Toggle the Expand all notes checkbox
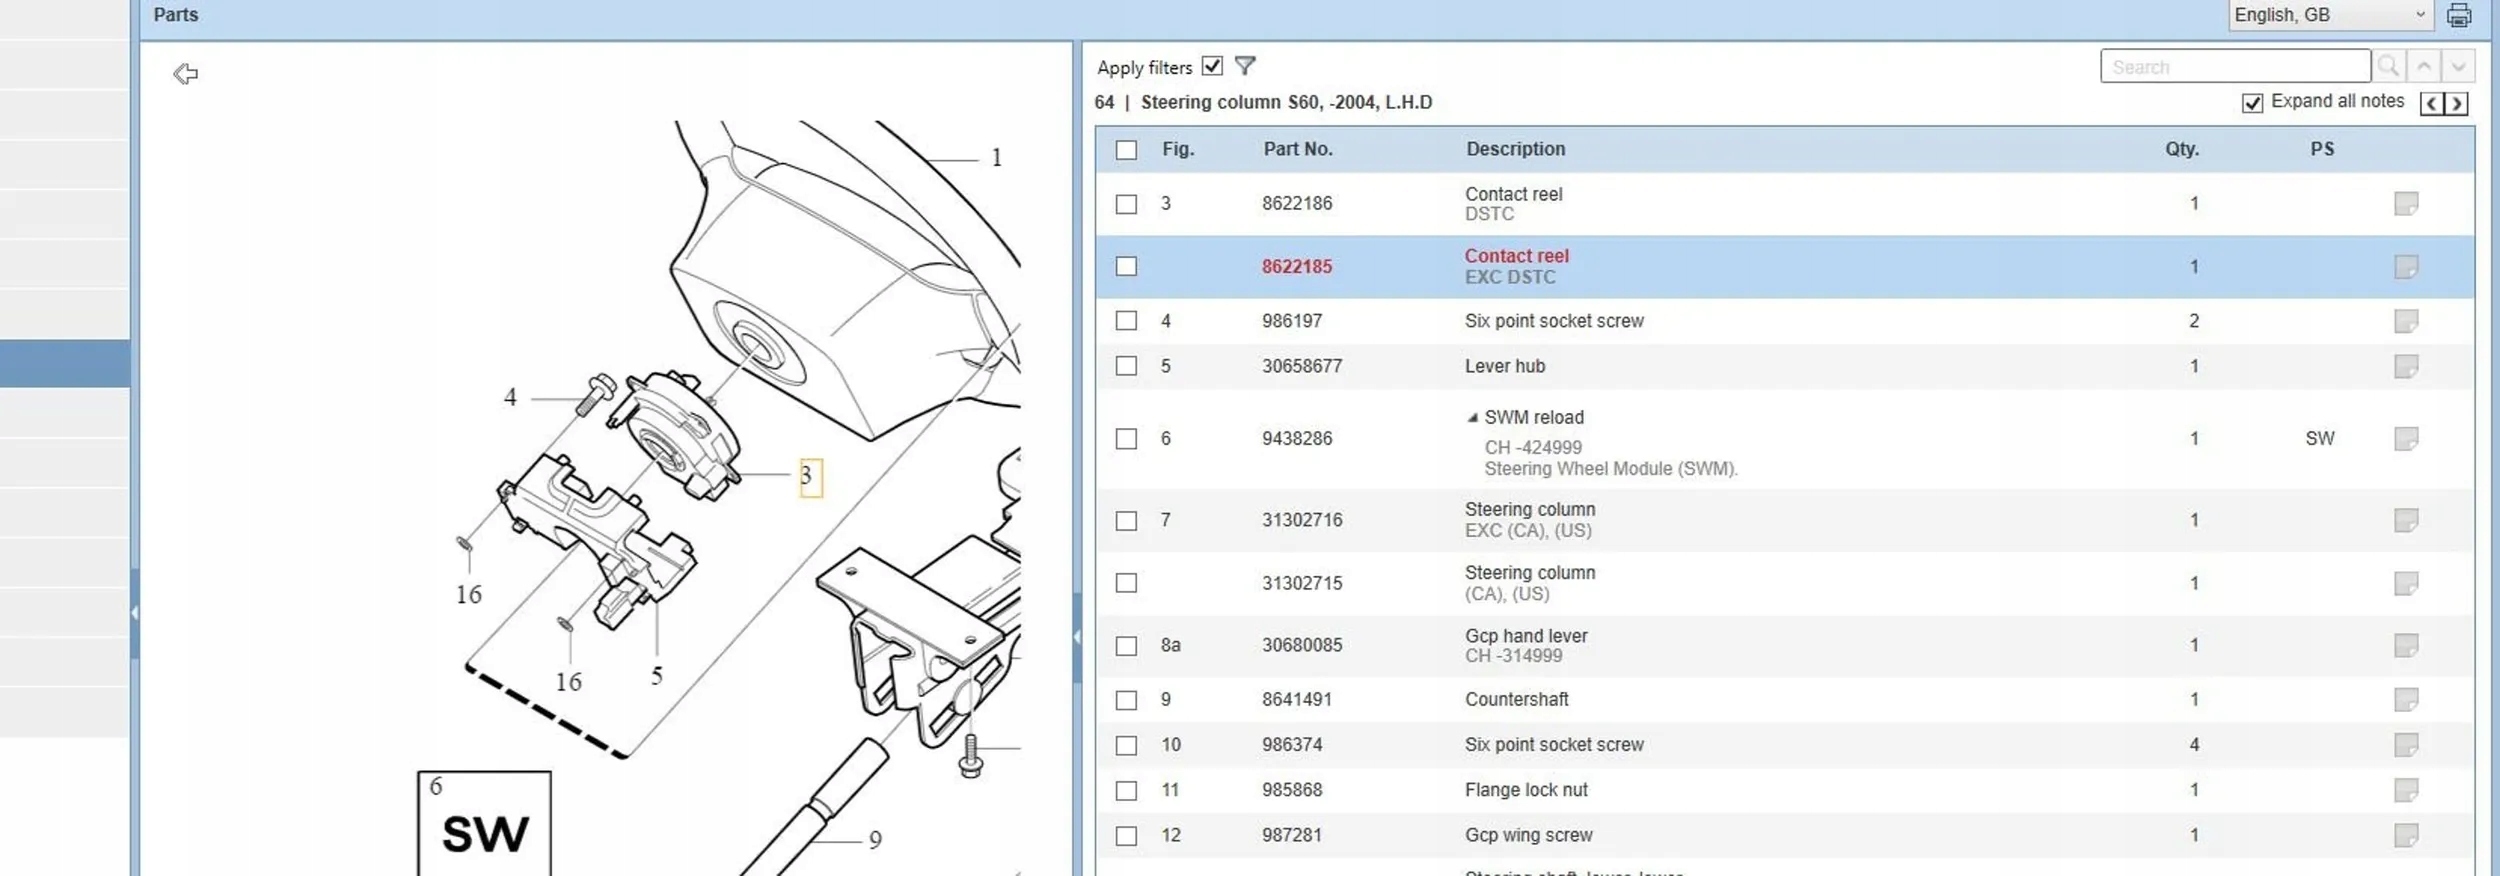This screenshot has height=876, width=2500. tap(2252, 103)
